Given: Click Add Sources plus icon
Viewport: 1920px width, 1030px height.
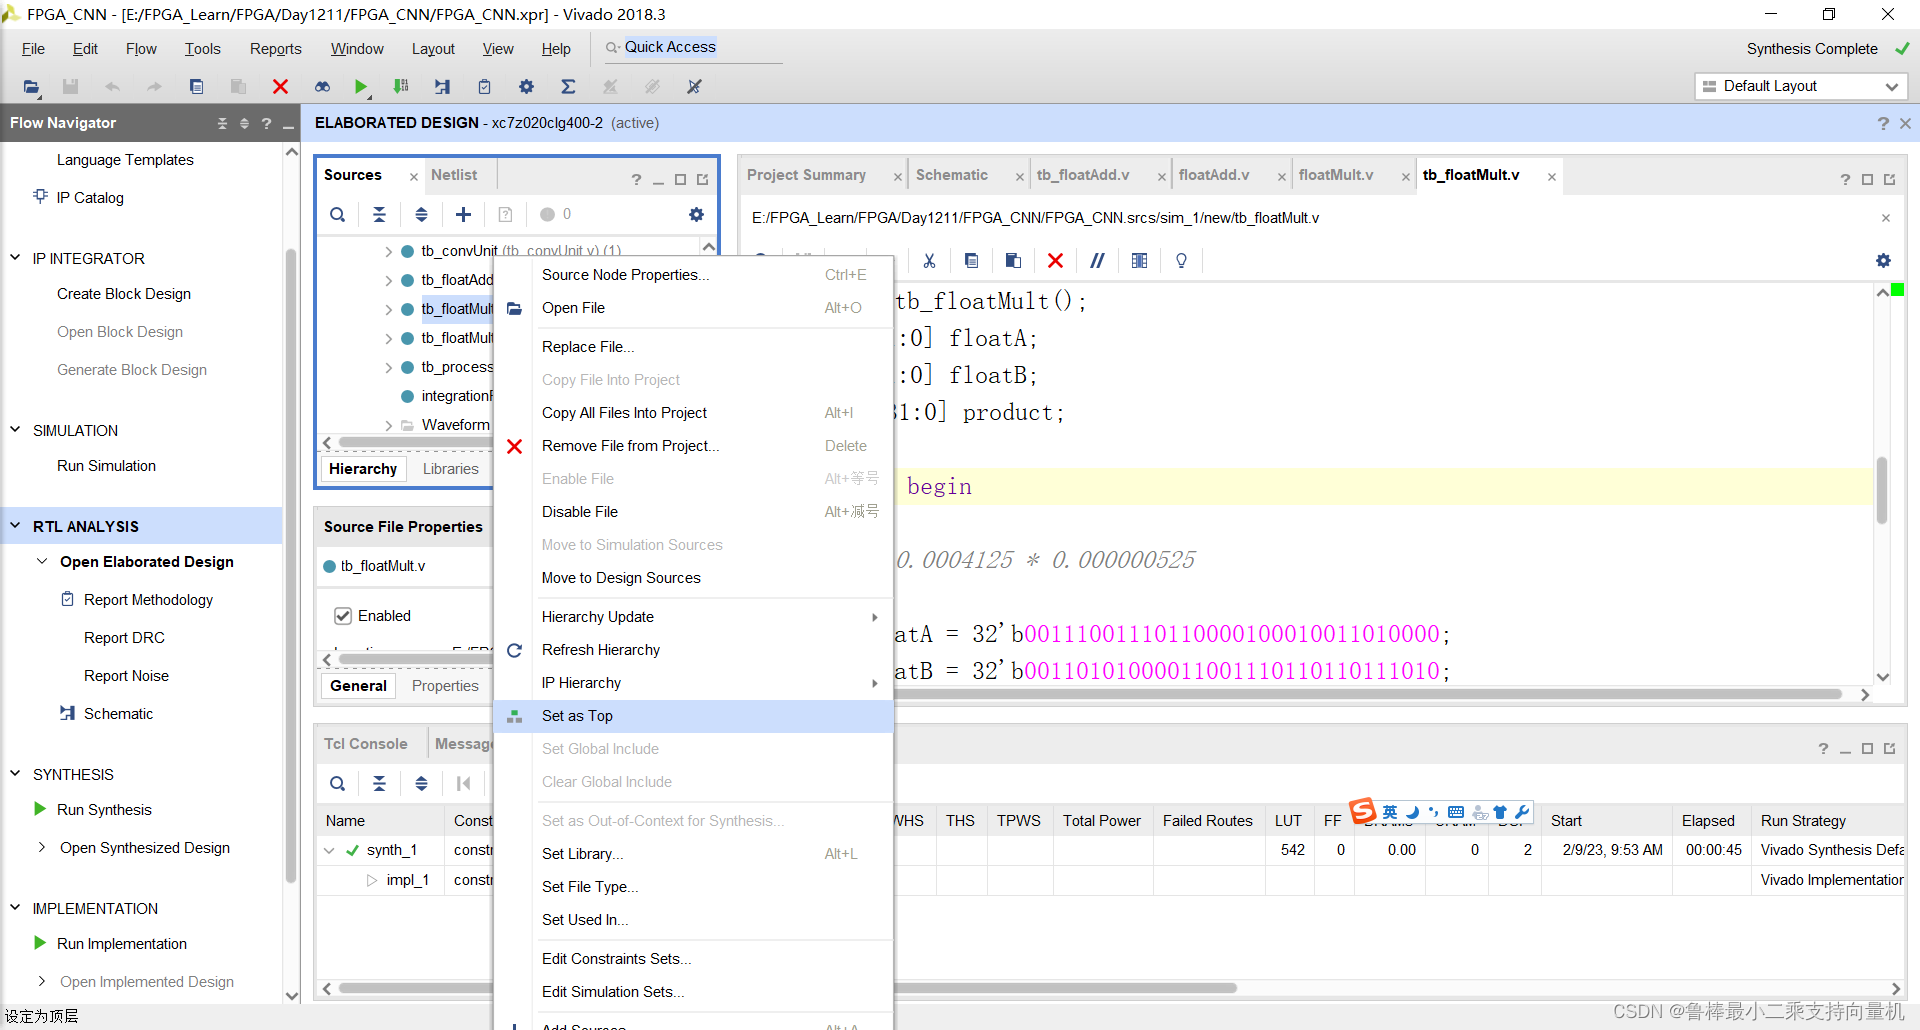Looking at the screenshot, I should tap(463, 214).
